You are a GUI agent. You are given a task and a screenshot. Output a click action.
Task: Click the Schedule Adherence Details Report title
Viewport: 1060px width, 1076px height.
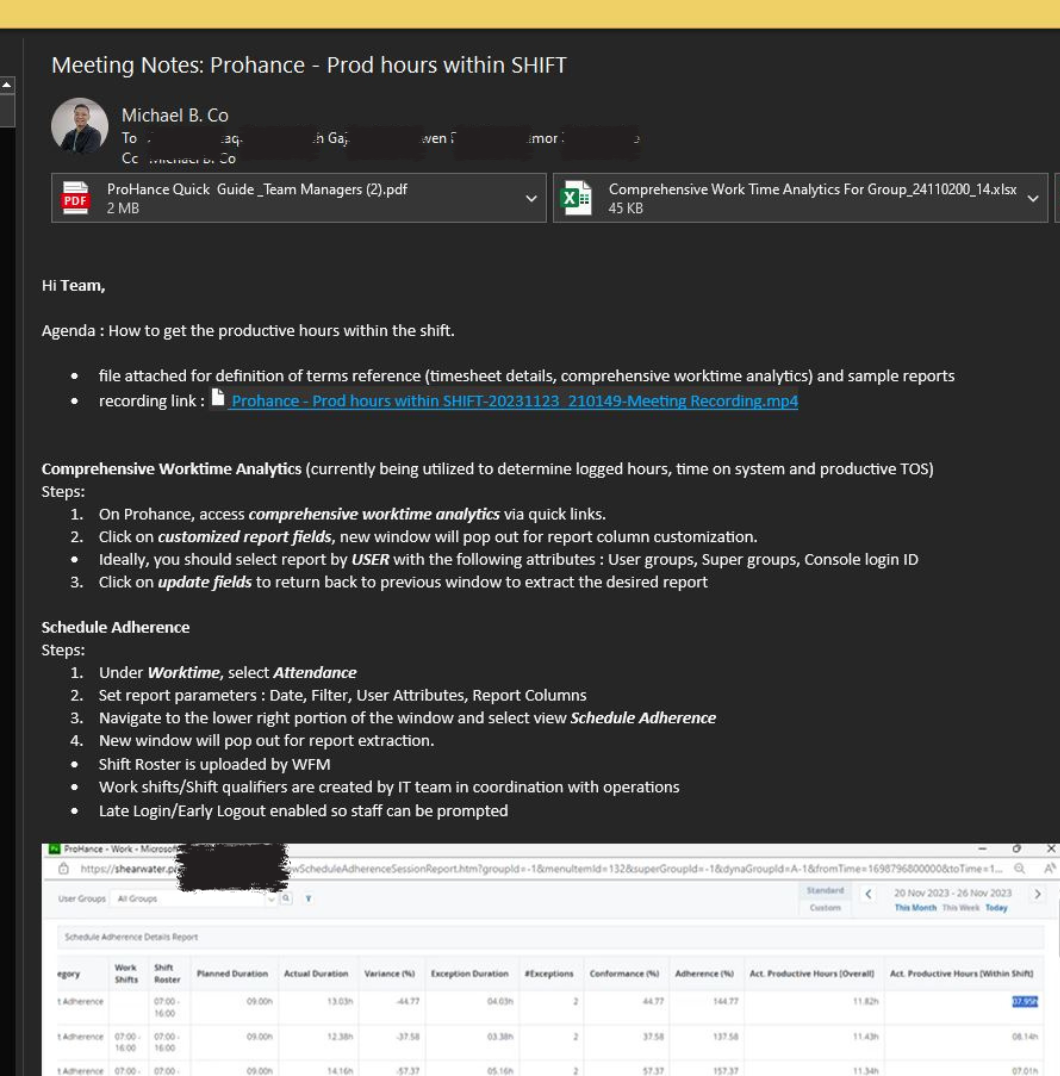(x=131, y=937)
